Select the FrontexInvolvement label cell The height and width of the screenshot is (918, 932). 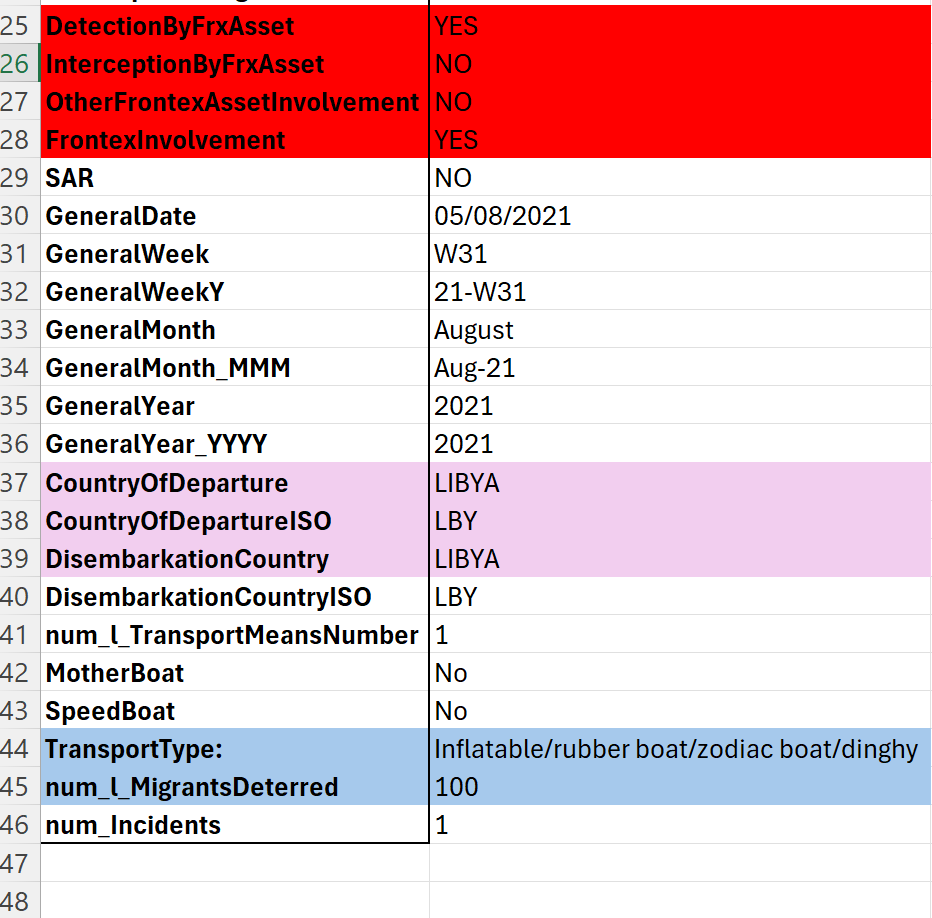pyautogui.click(x=165, y=140)
